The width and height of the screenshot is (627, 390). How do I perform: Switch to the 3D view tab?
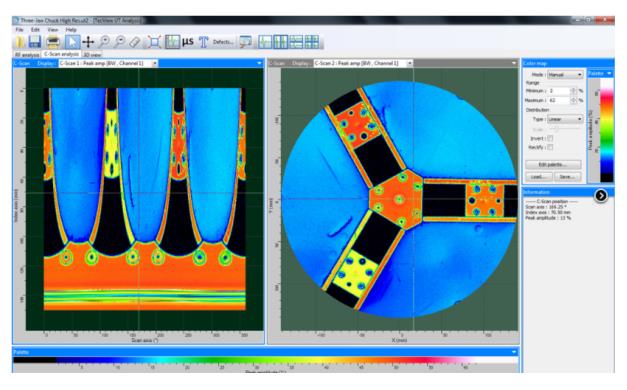coord(92,54)
